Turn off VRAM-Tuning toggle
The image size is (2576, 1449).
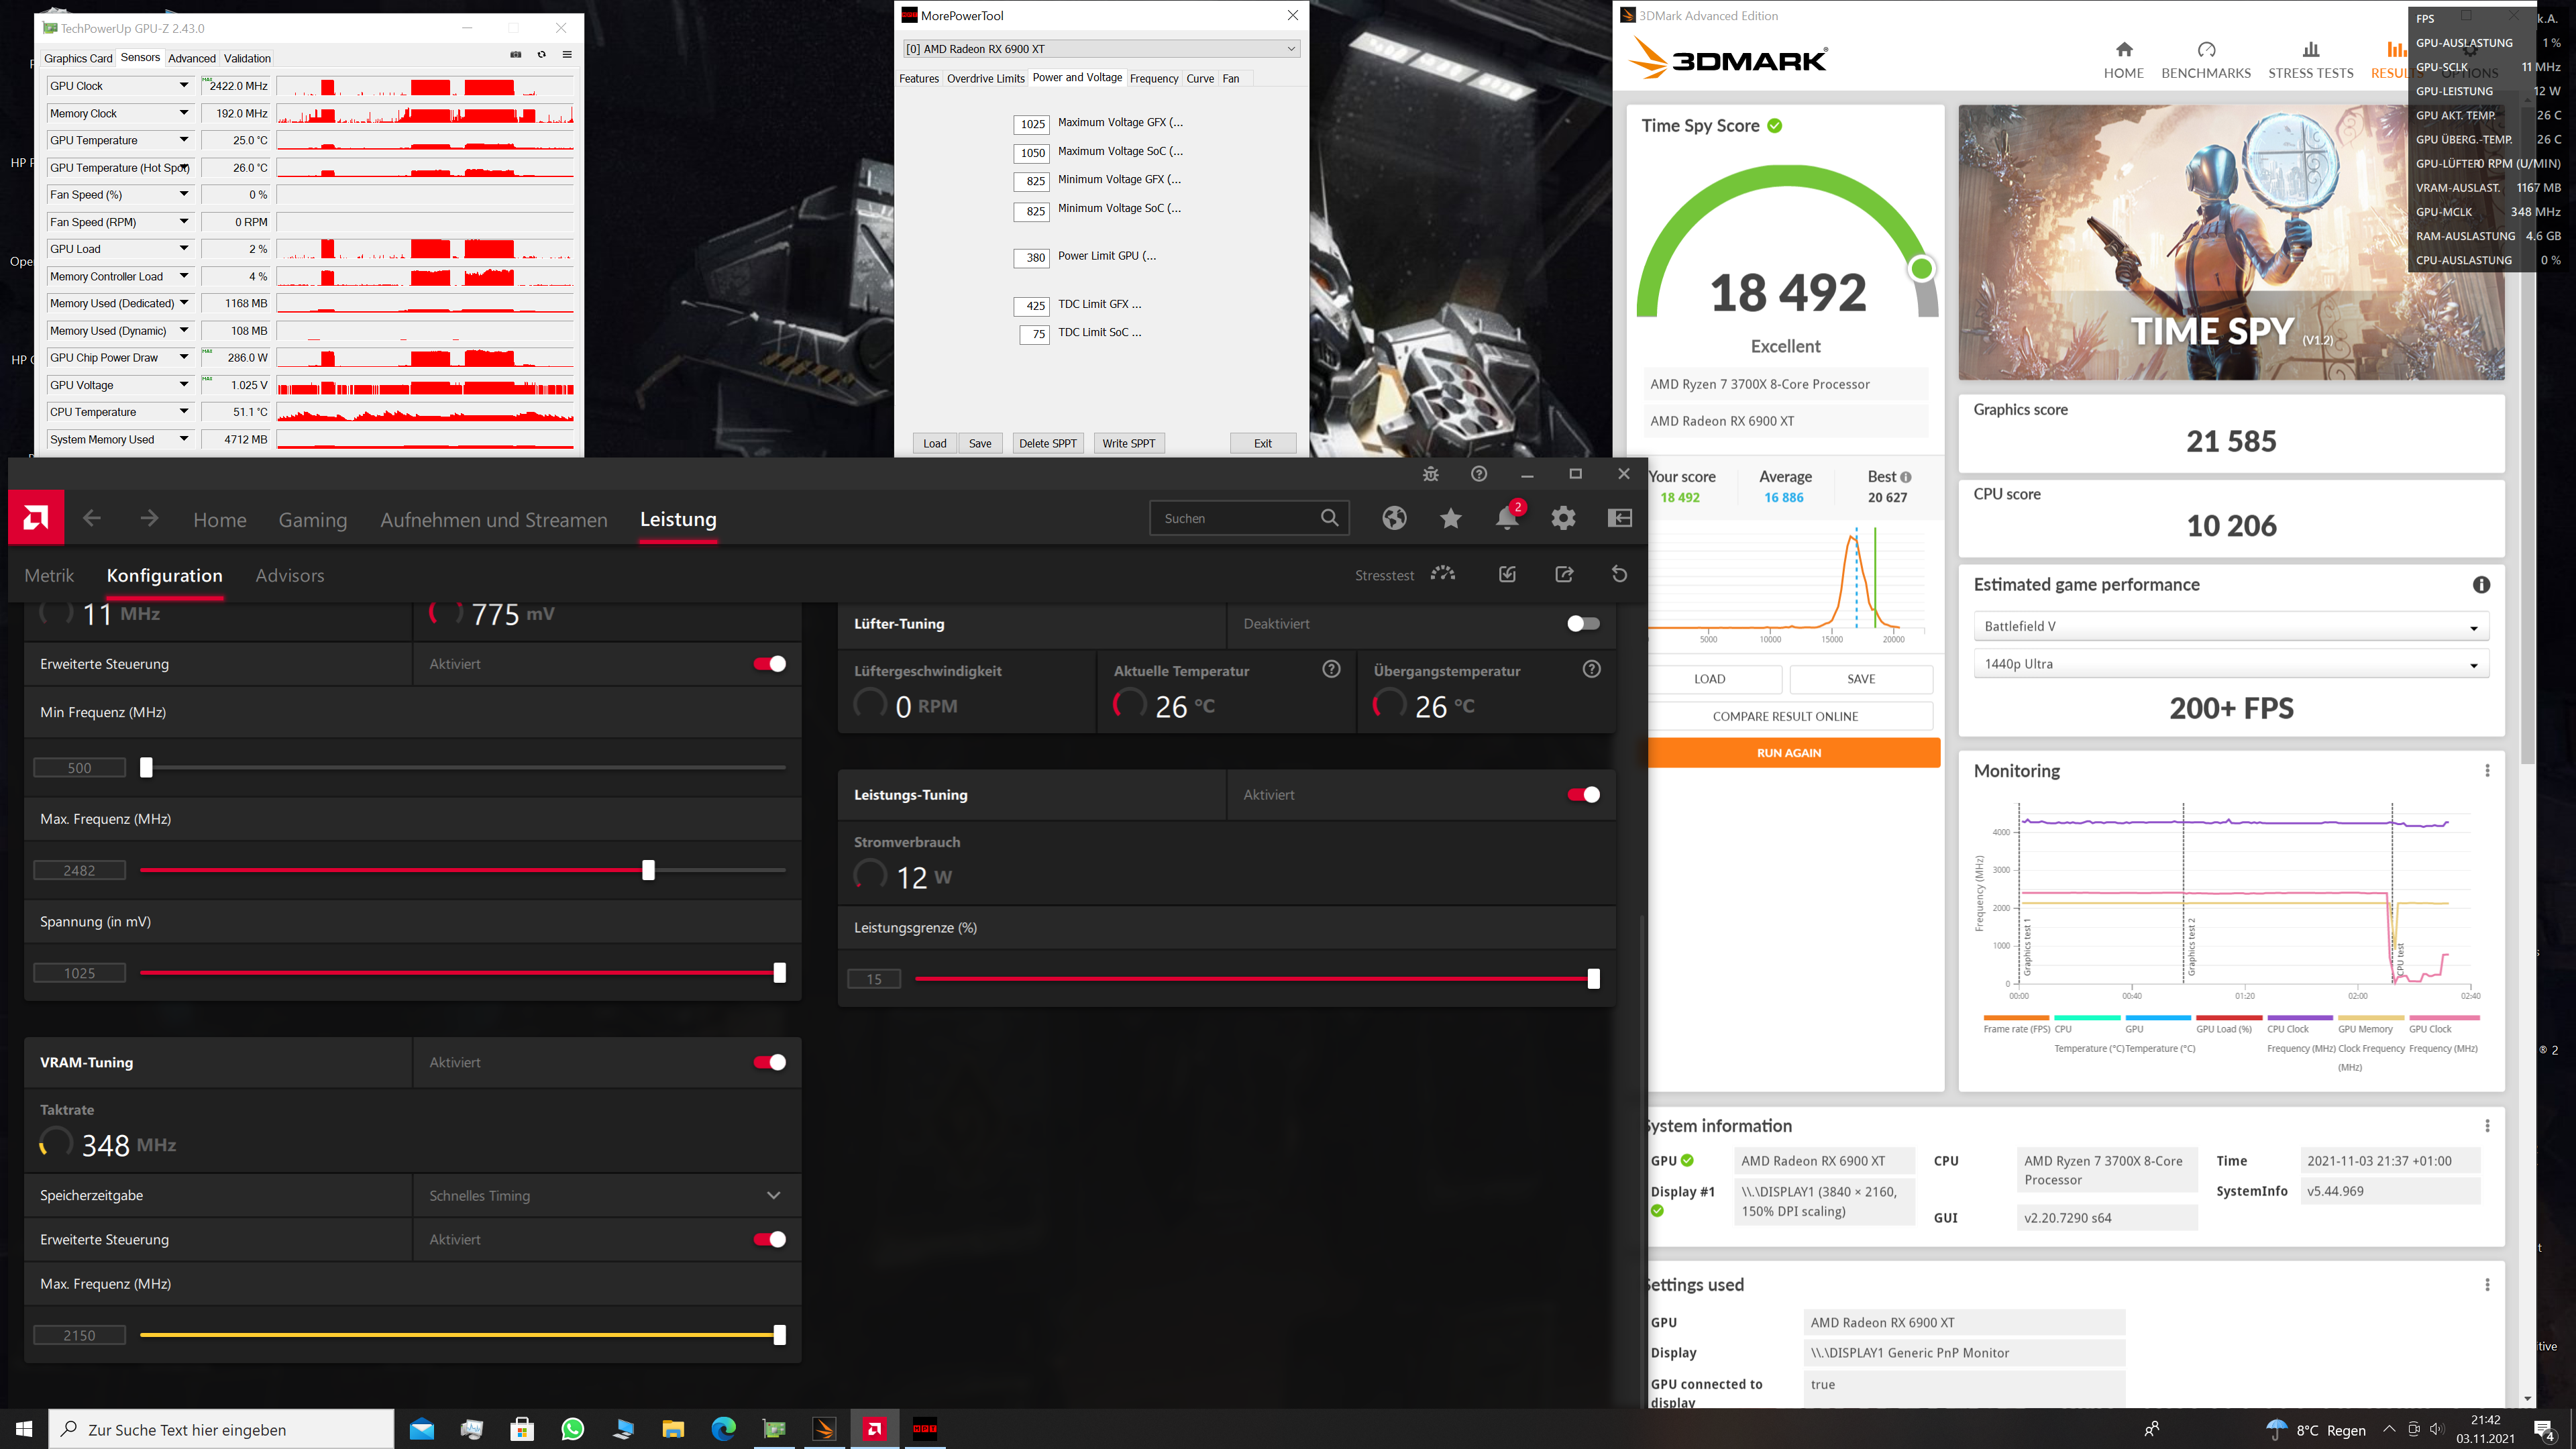point(769,1062)
